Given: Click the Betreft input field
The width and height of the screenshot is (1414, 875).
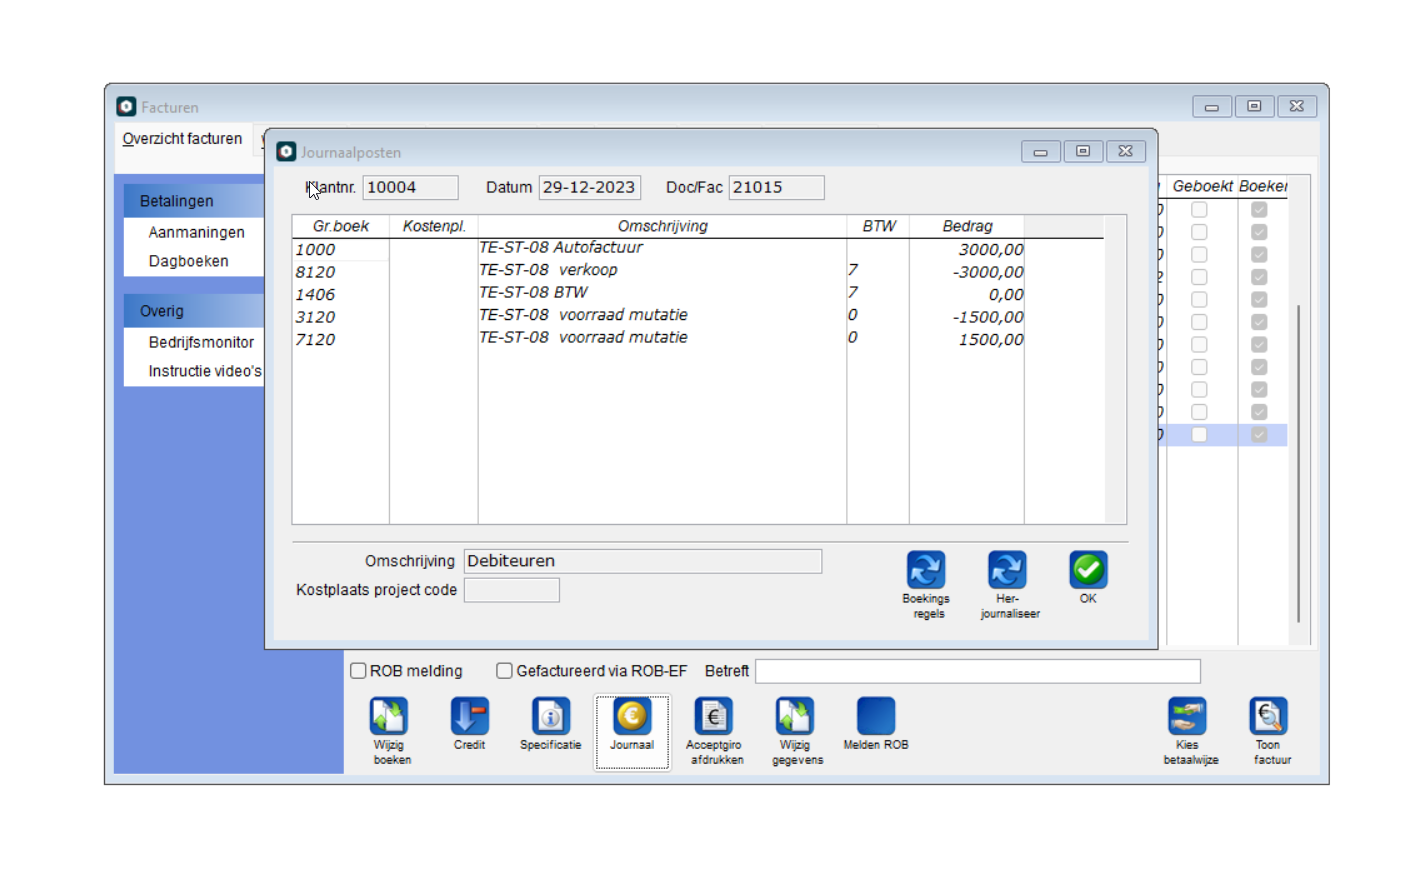Looking at the screenshot, I should pos(976,671).
